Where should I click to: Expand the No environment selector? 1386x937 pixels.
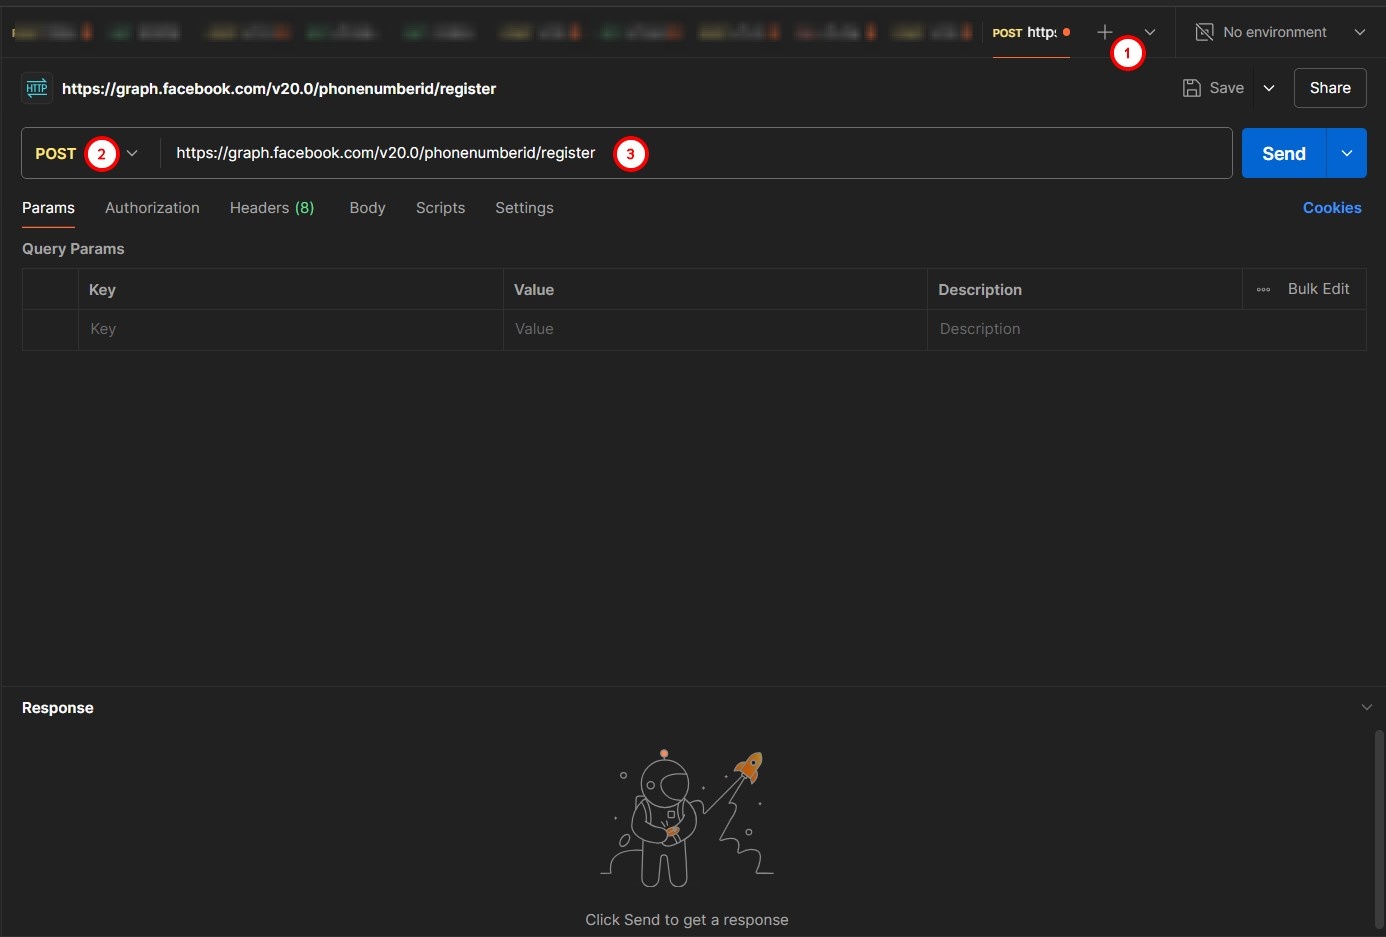(x=1359, y=32)
